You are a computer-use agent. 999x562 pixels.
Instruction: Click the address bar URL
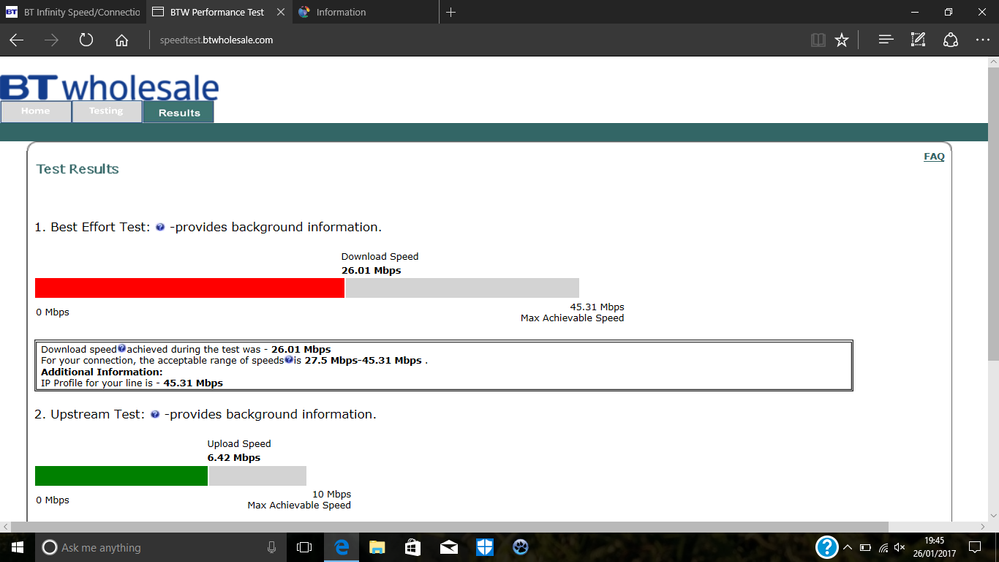click(216, 40)
